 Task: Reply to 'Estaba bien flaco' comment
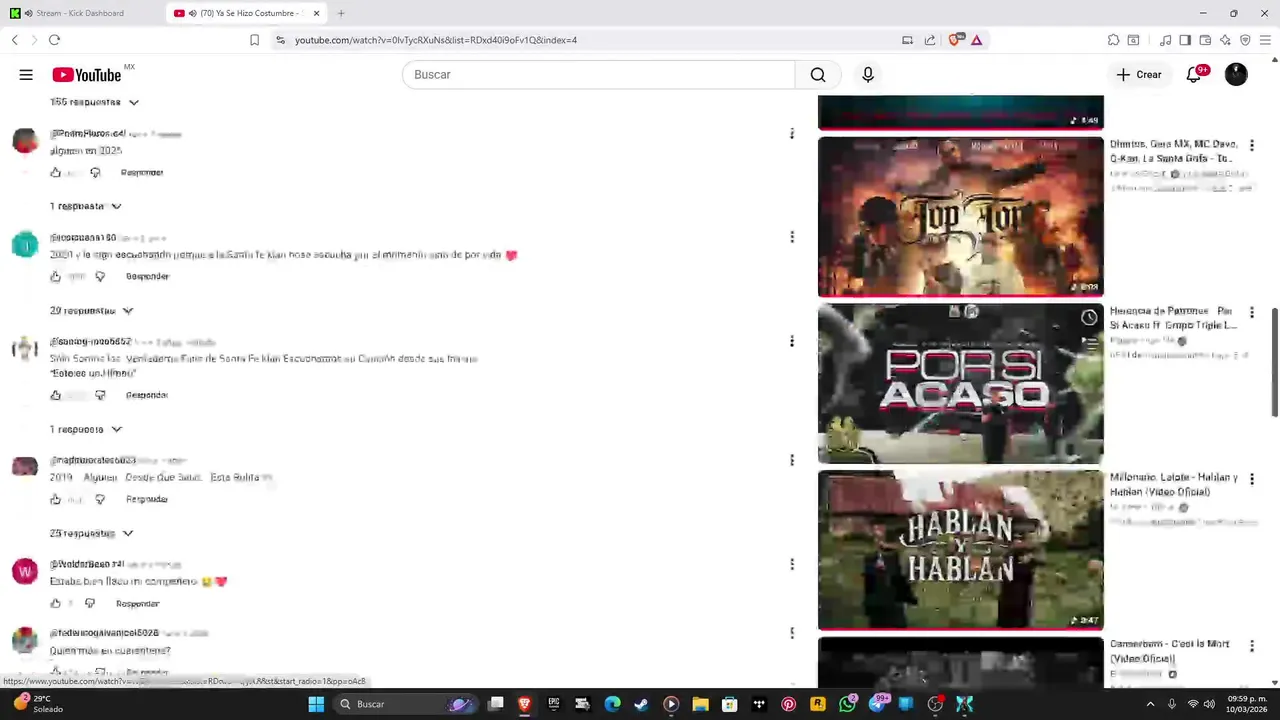click(x=138, y=604)
